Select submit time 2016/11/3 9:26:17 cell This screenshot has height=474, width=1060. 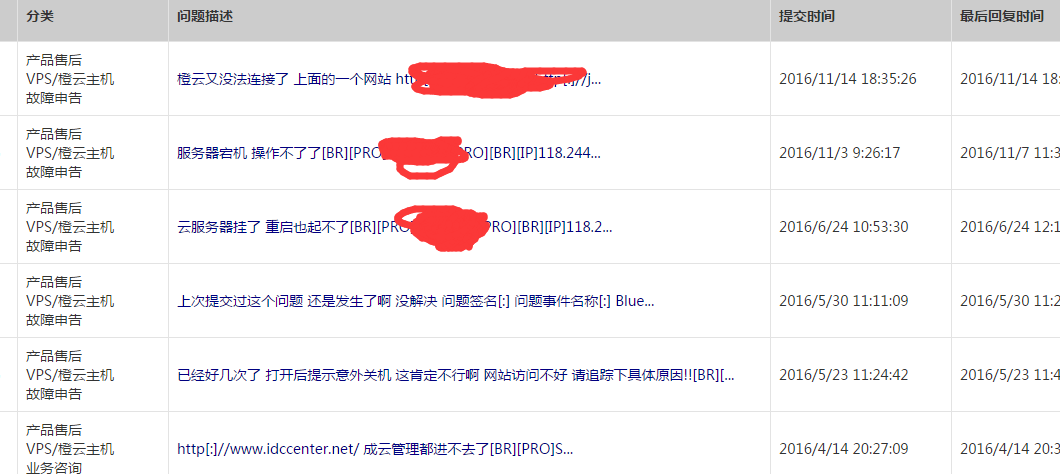pyautogui.click(x=840, y=153)
